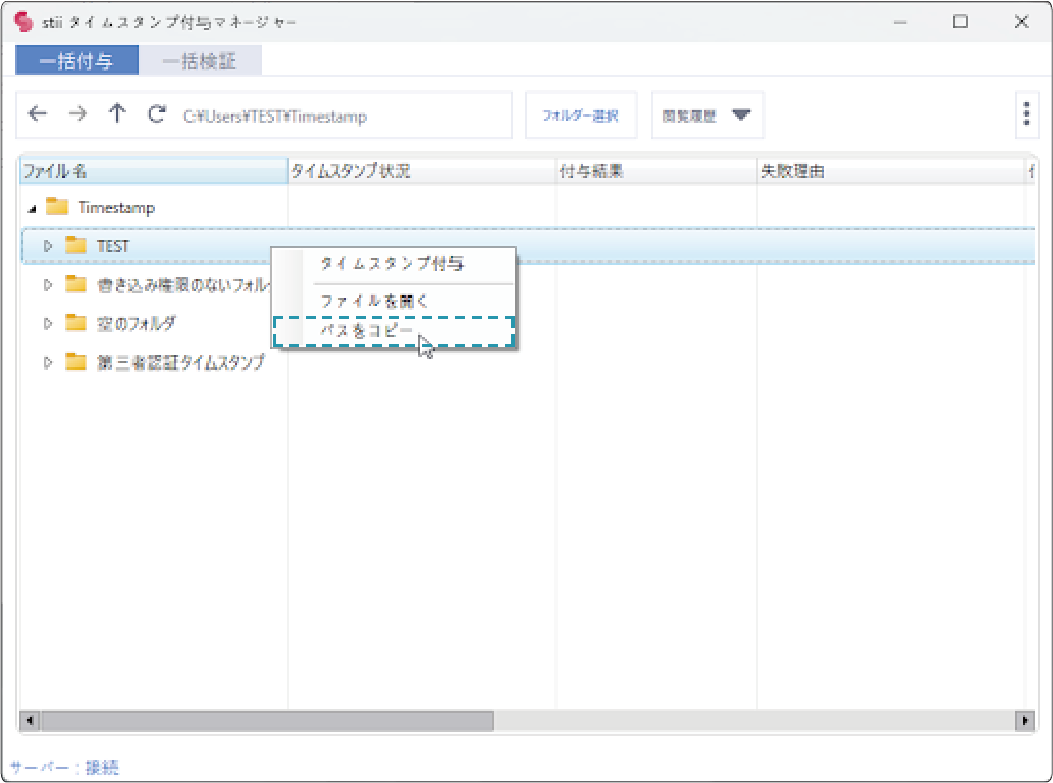Click the 空のフォルダ folder icon
Viewport: 1053px width, 783px height.
pyautogui.click(x=77, y=323)
